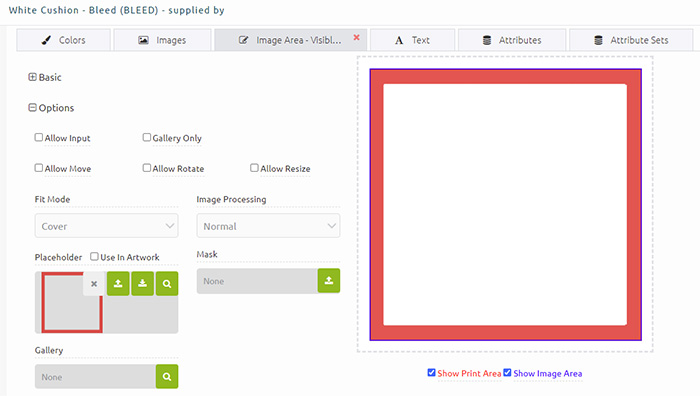Screen dimensions: 700x396
Task: Click the Show Print Area red label
Action: point(469,373)
